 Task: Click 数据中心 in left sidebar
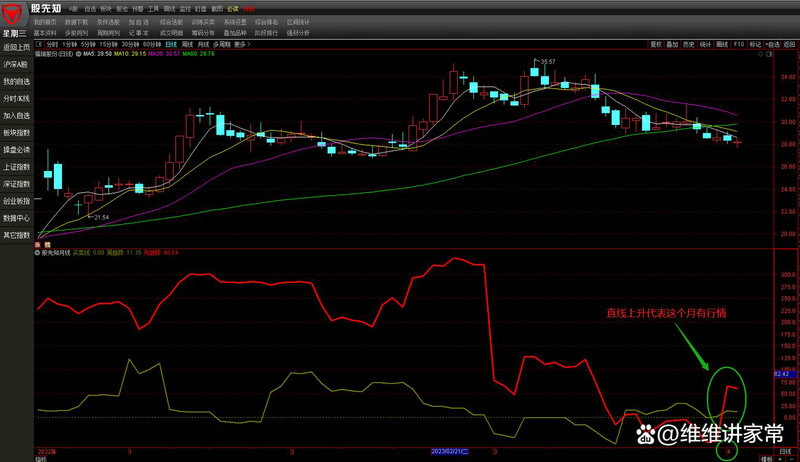[x=16, y=217]
